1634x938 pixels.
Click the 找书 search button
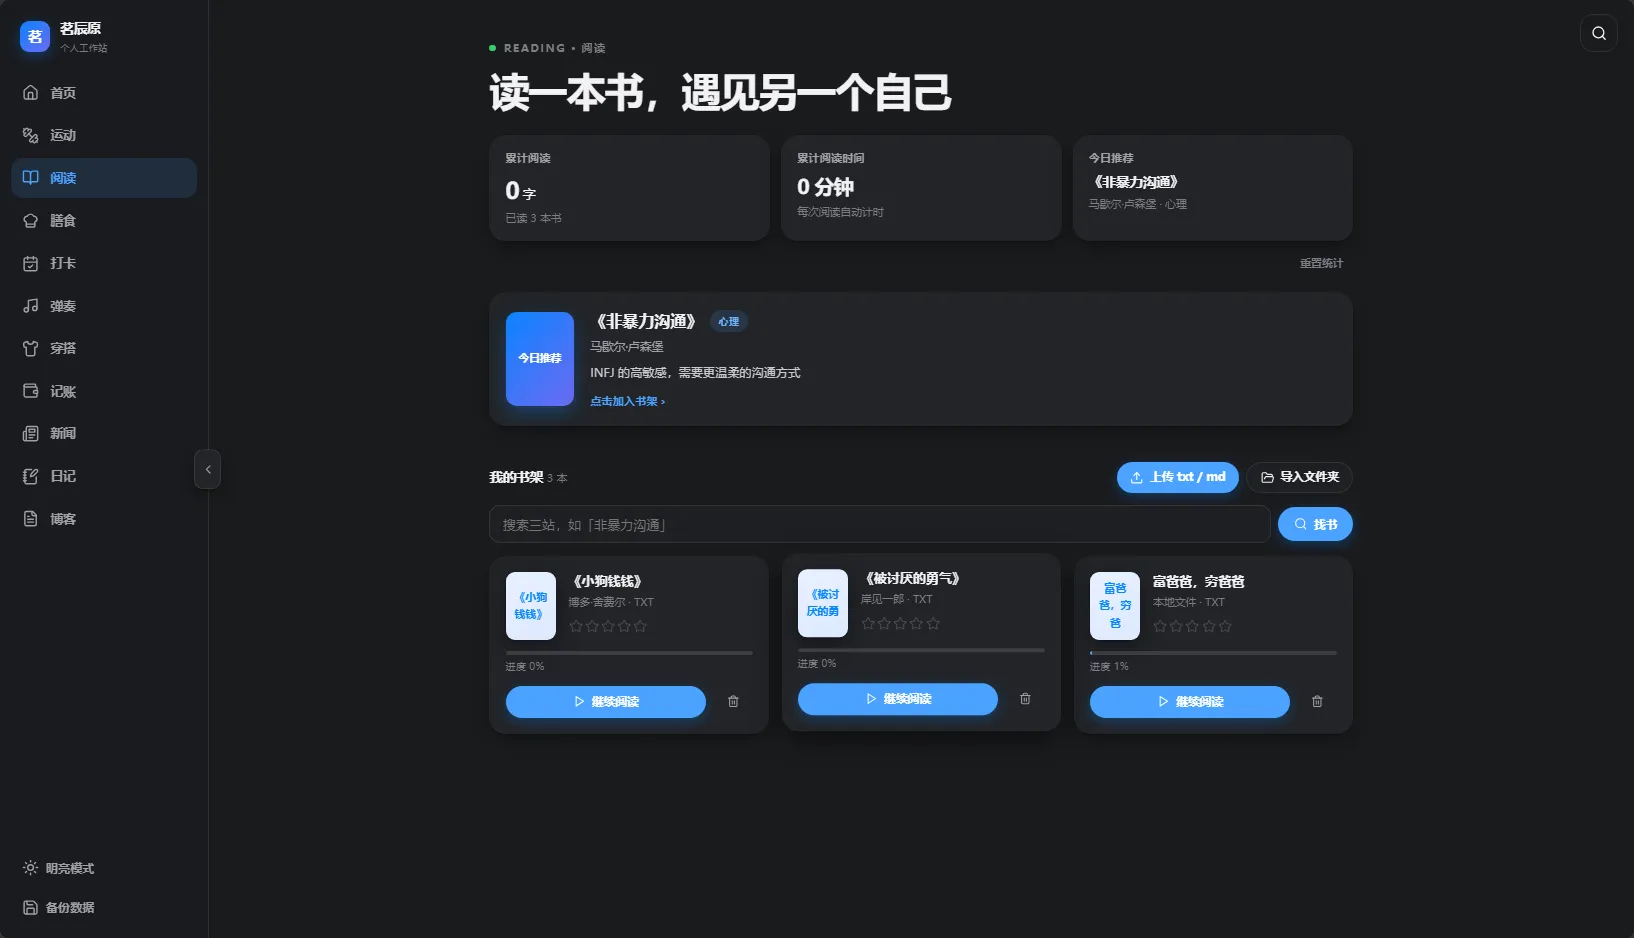pyautogui.click(x=1315, y=524)
